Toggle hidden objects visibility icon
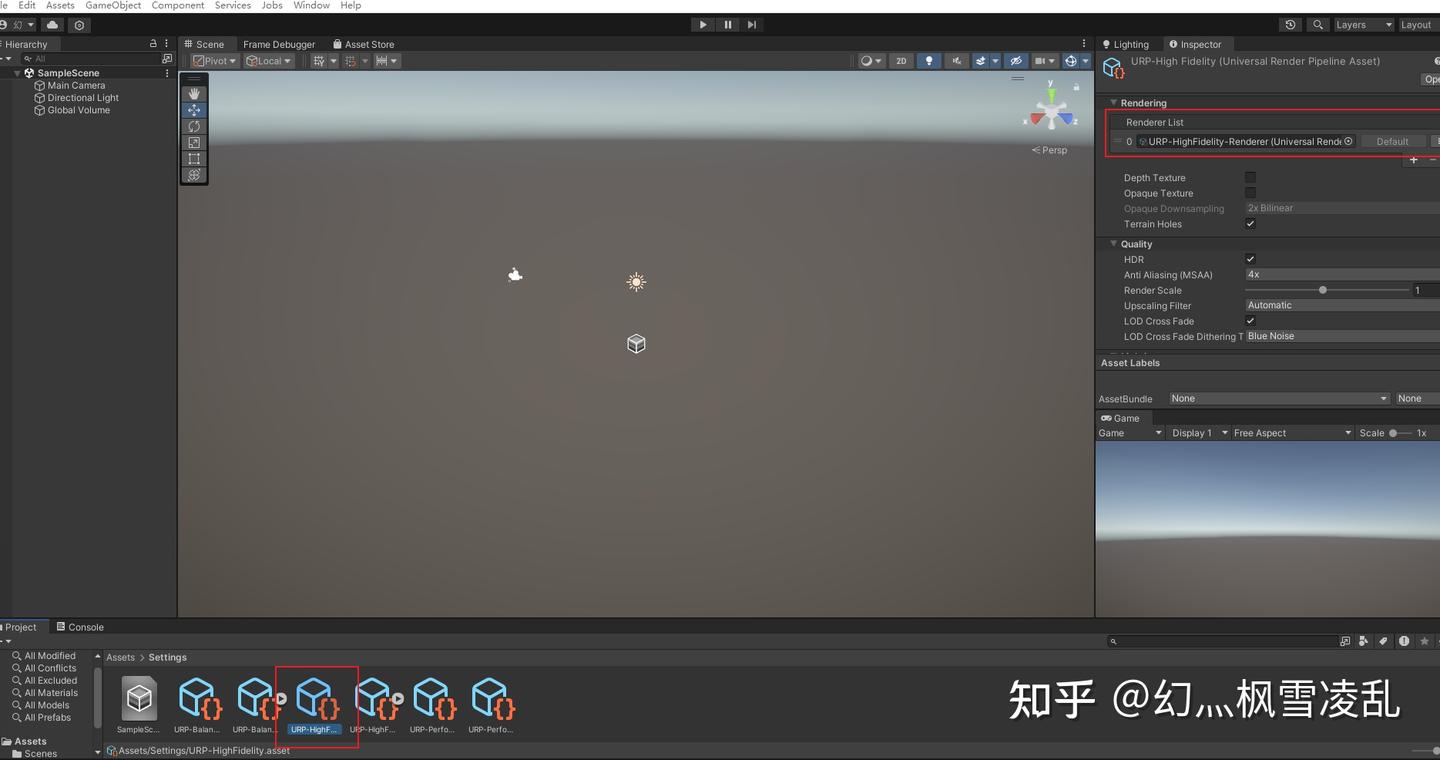This screenshot has width=1440, height=760. 1015,61
